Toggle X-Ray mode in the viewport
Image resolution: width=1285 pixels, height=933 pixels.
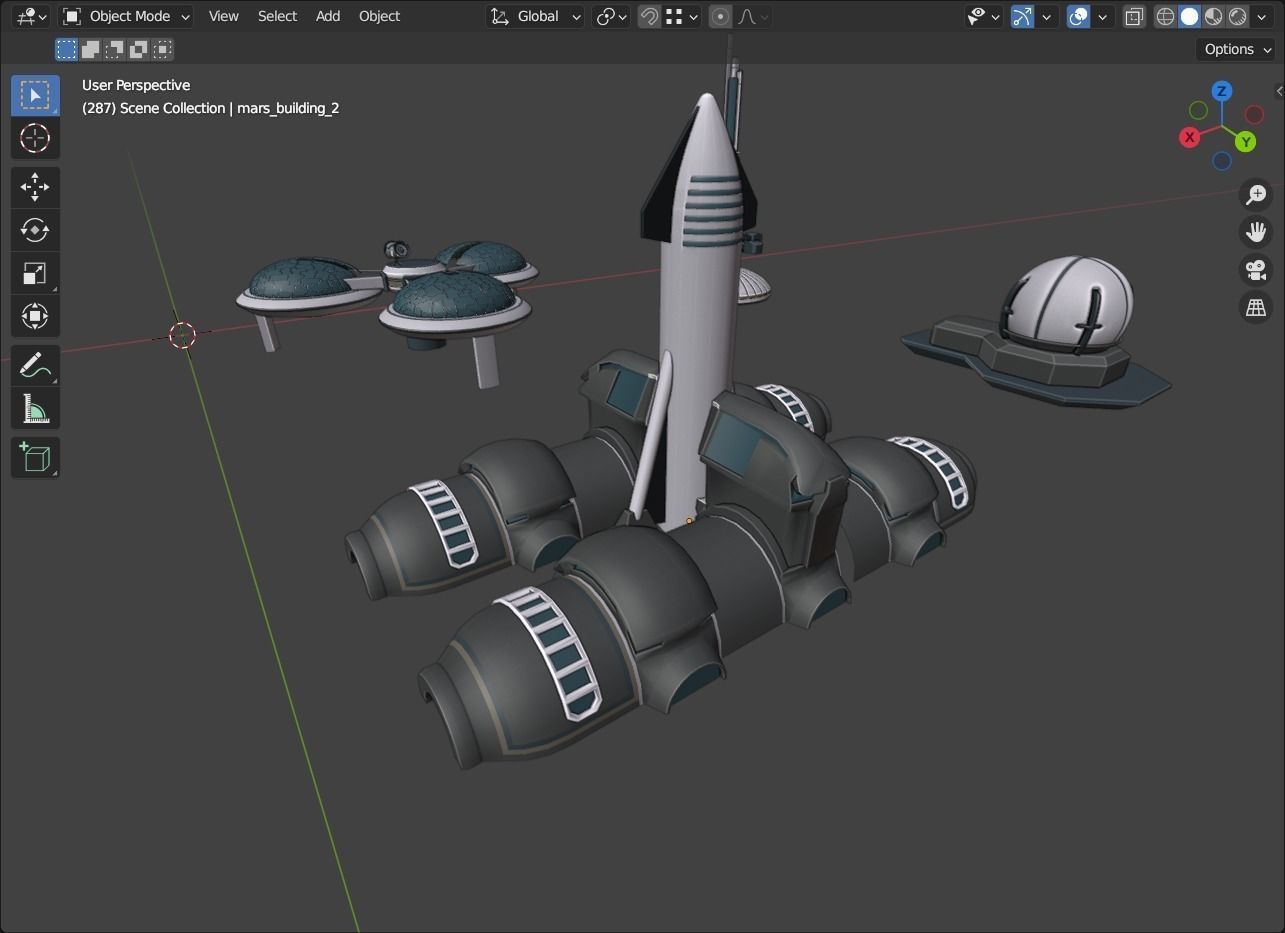tap(1133, 16)
